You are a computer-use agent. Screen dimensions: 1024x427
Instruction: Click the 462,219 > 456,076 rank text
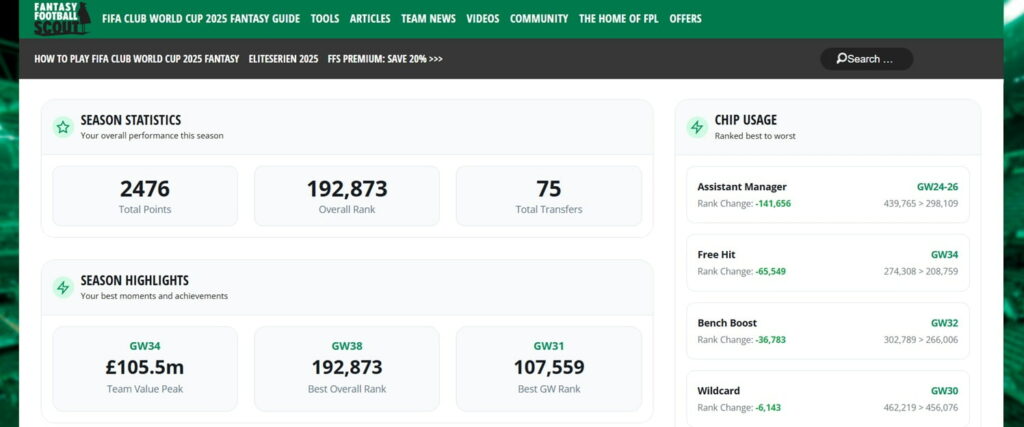(x=921, y=407)
